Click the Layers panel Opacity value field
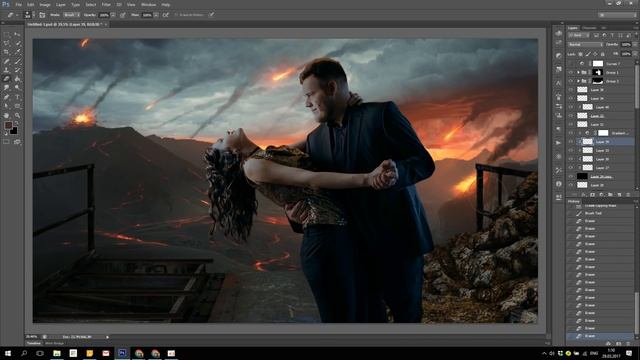The height and width of the screenshot is (360, 640). [x=625, y=44]
